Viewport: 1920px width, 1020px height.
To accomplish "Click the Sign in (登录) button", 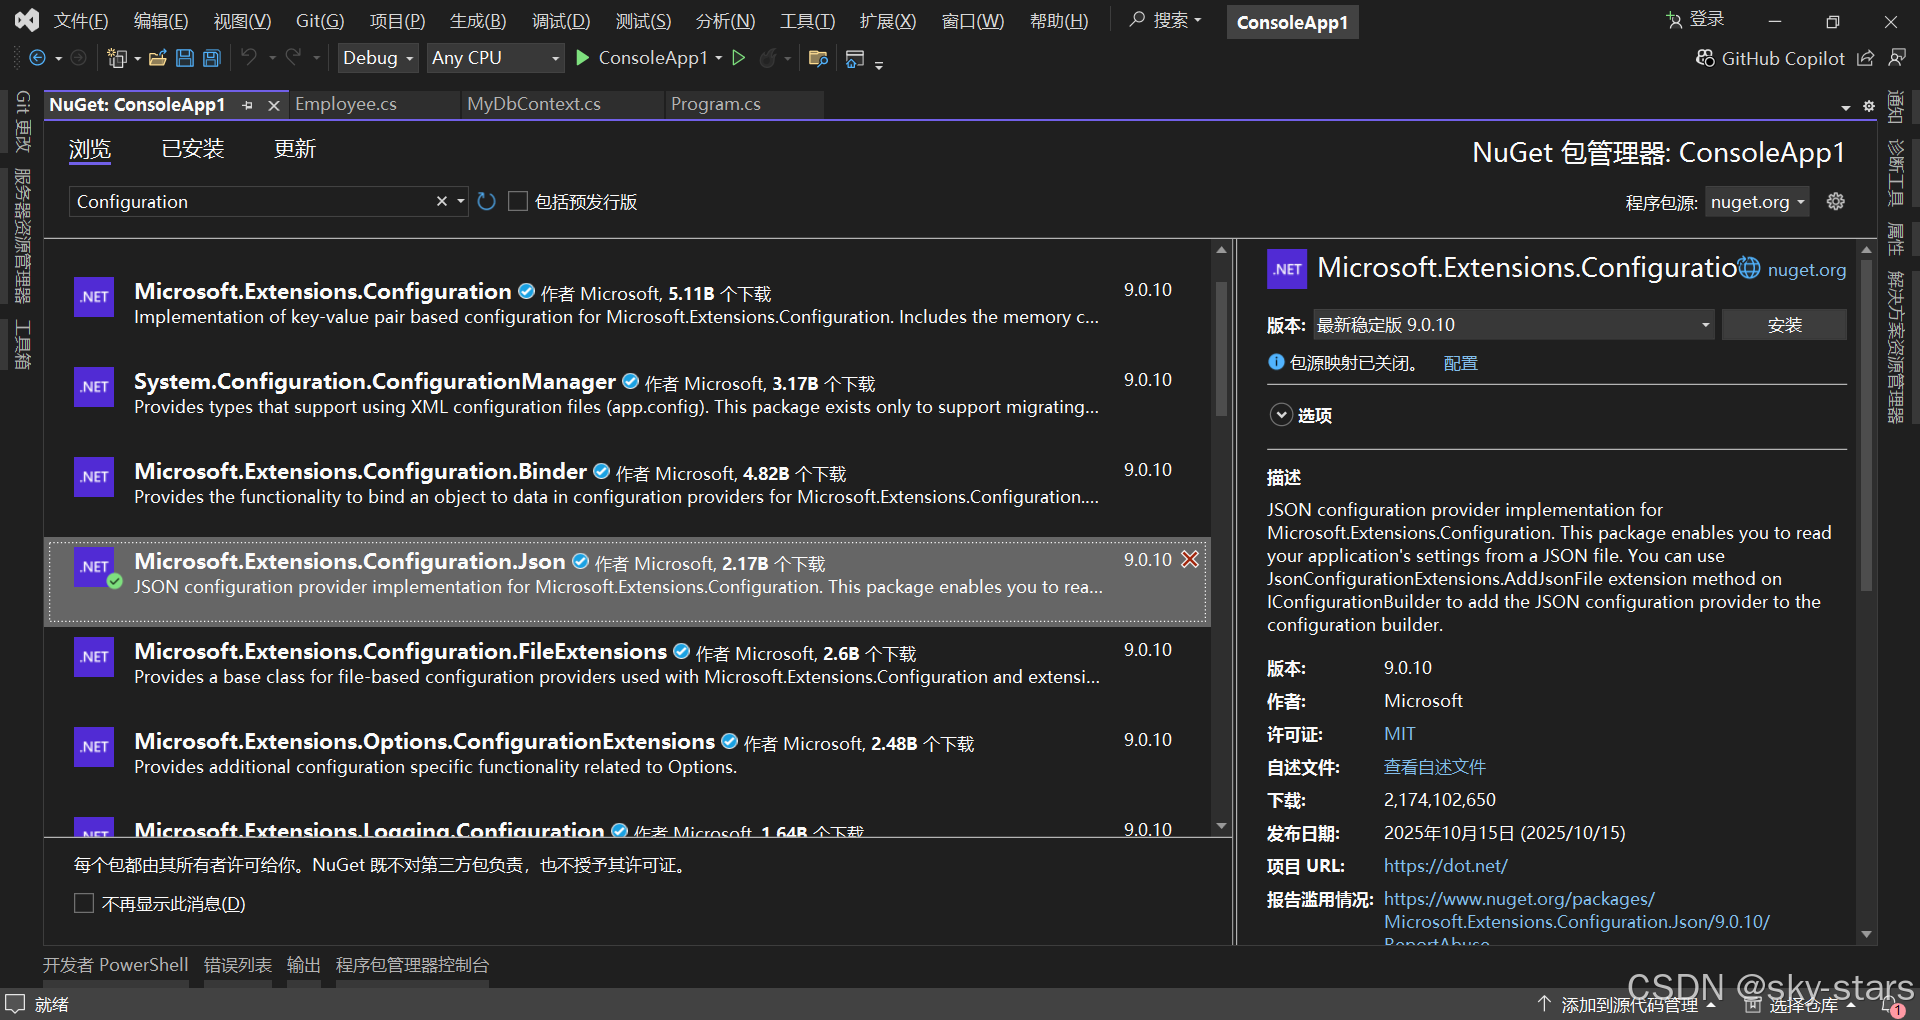I will (1695, 19).
